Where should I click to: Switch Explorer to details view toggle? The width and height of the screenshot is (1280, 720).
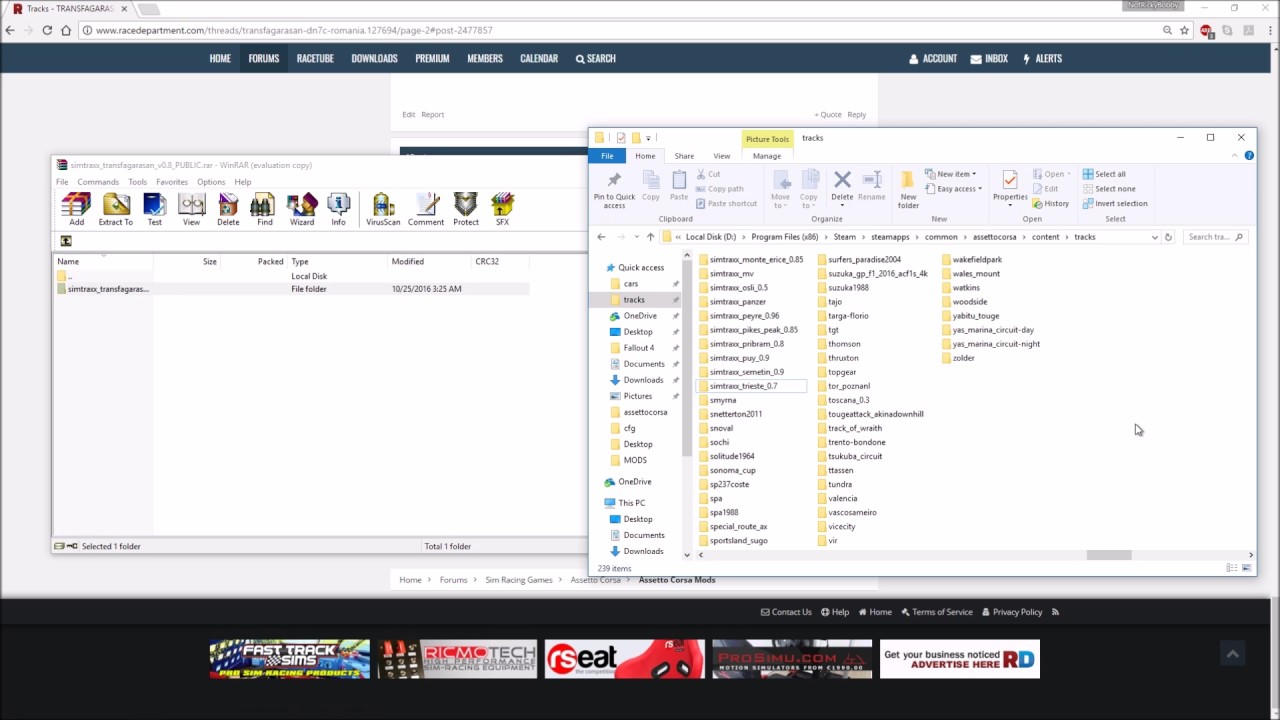coord(1232,568)
